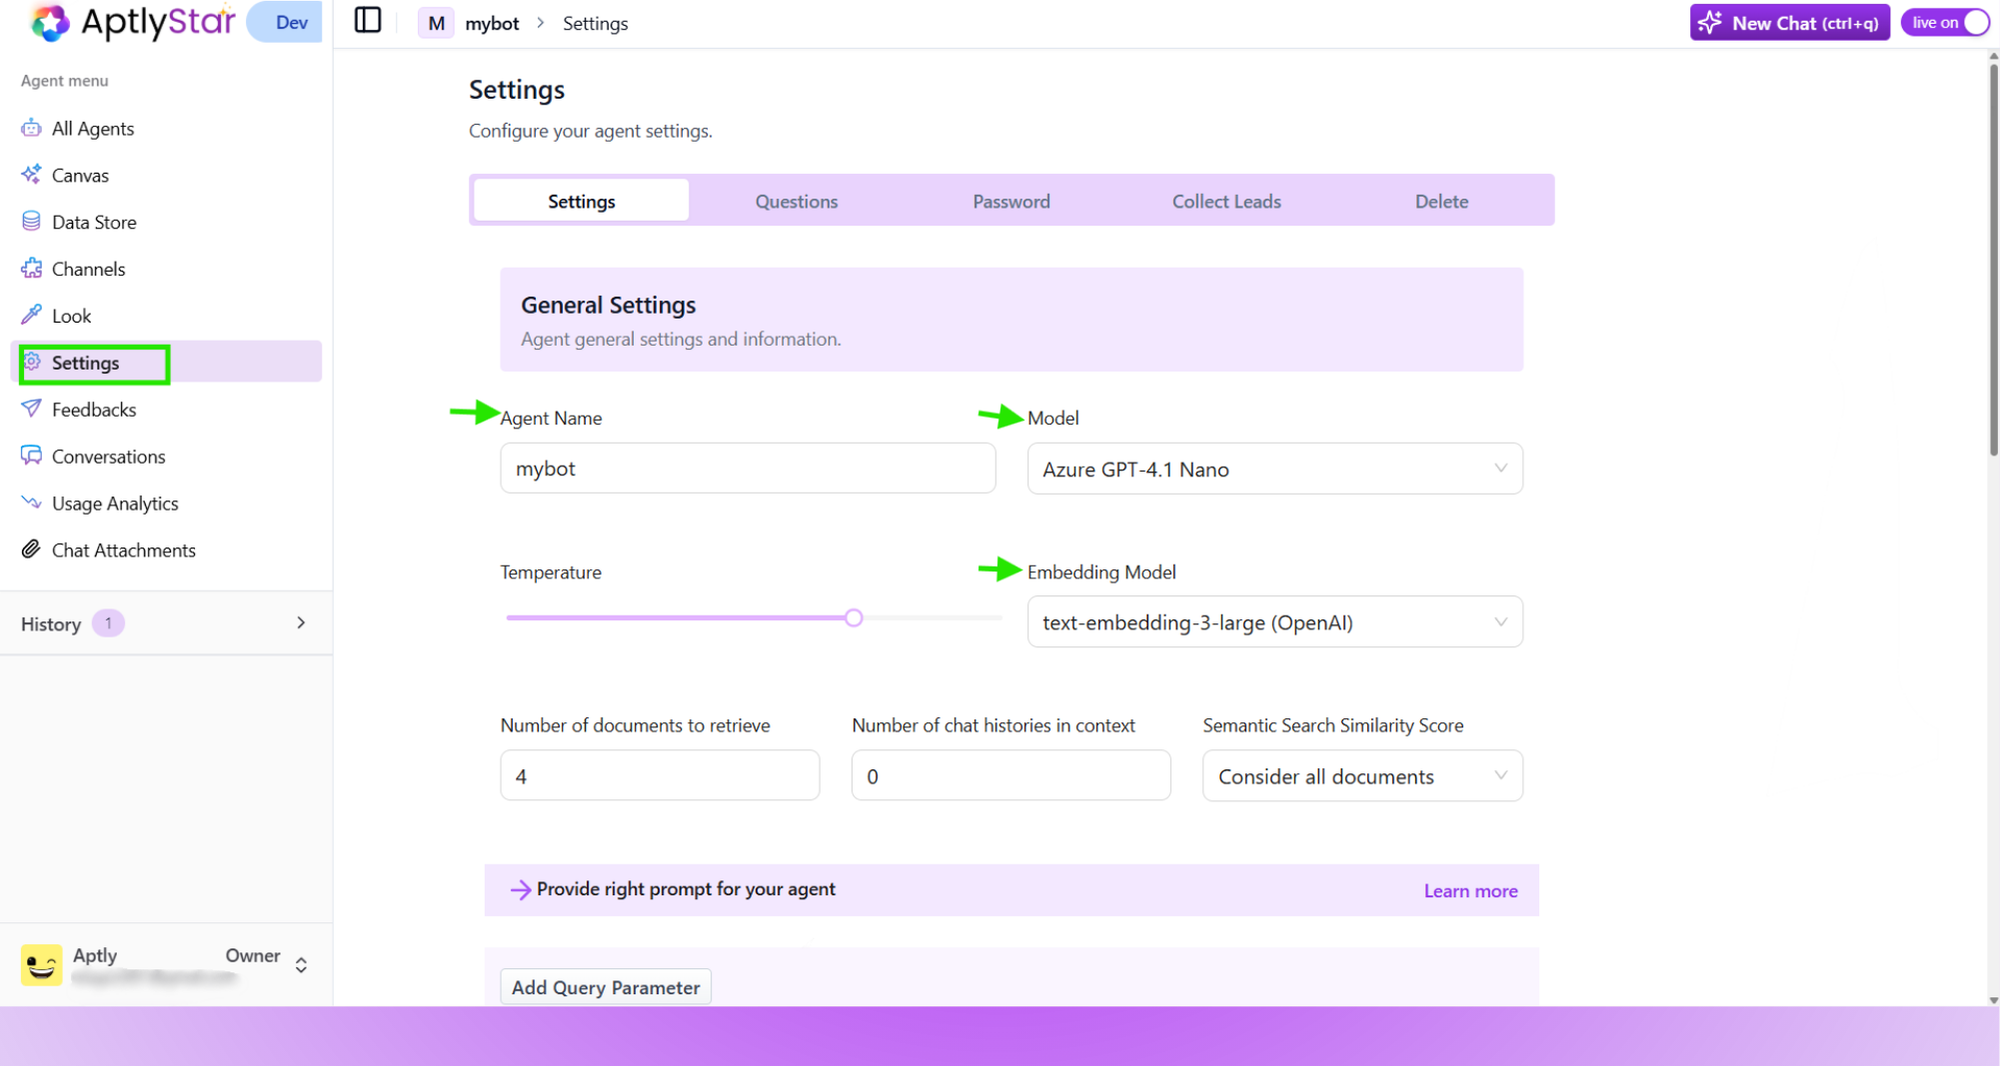Adjust the Temperature slider
This screenshot has height=1066, width=2000.
853,617
